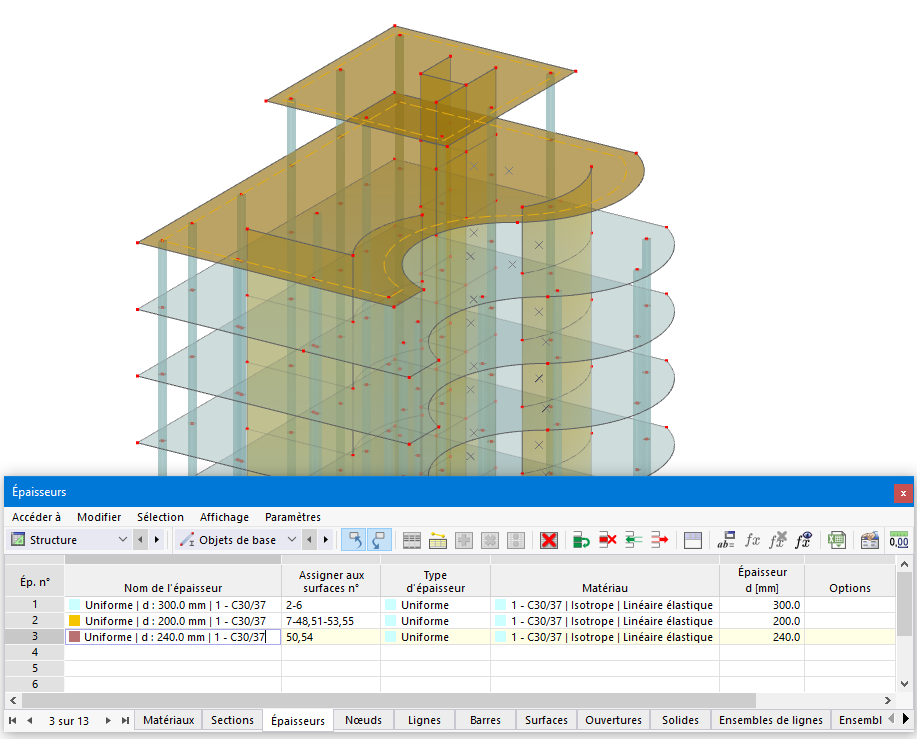This screenshot has height=739, width=917.
Task: Open the Accéder à menu
Action: 36,517
